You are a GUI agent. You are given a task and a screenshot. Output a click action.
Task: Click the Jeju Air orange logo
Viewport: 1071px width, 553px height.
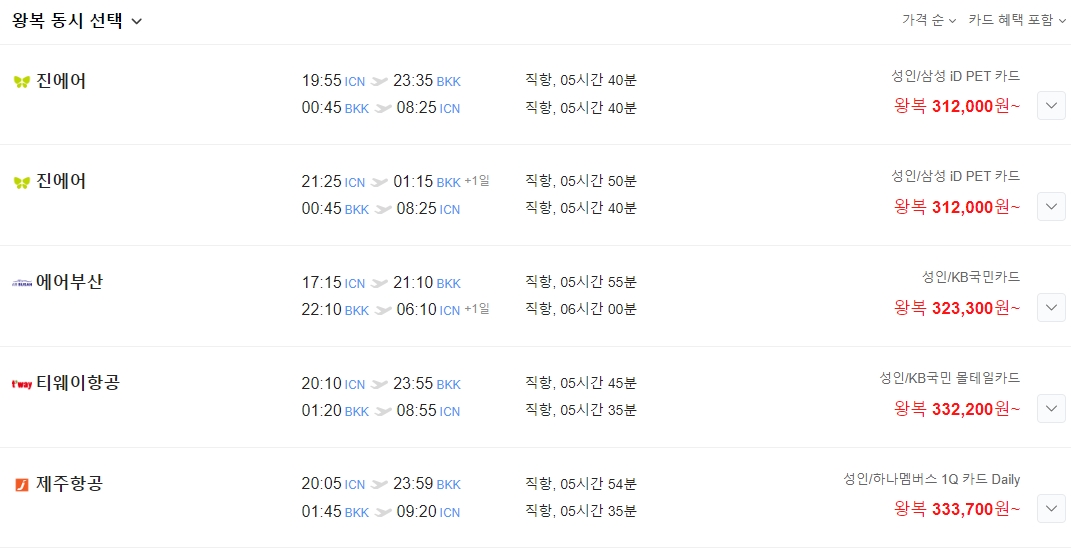[22, 485]
